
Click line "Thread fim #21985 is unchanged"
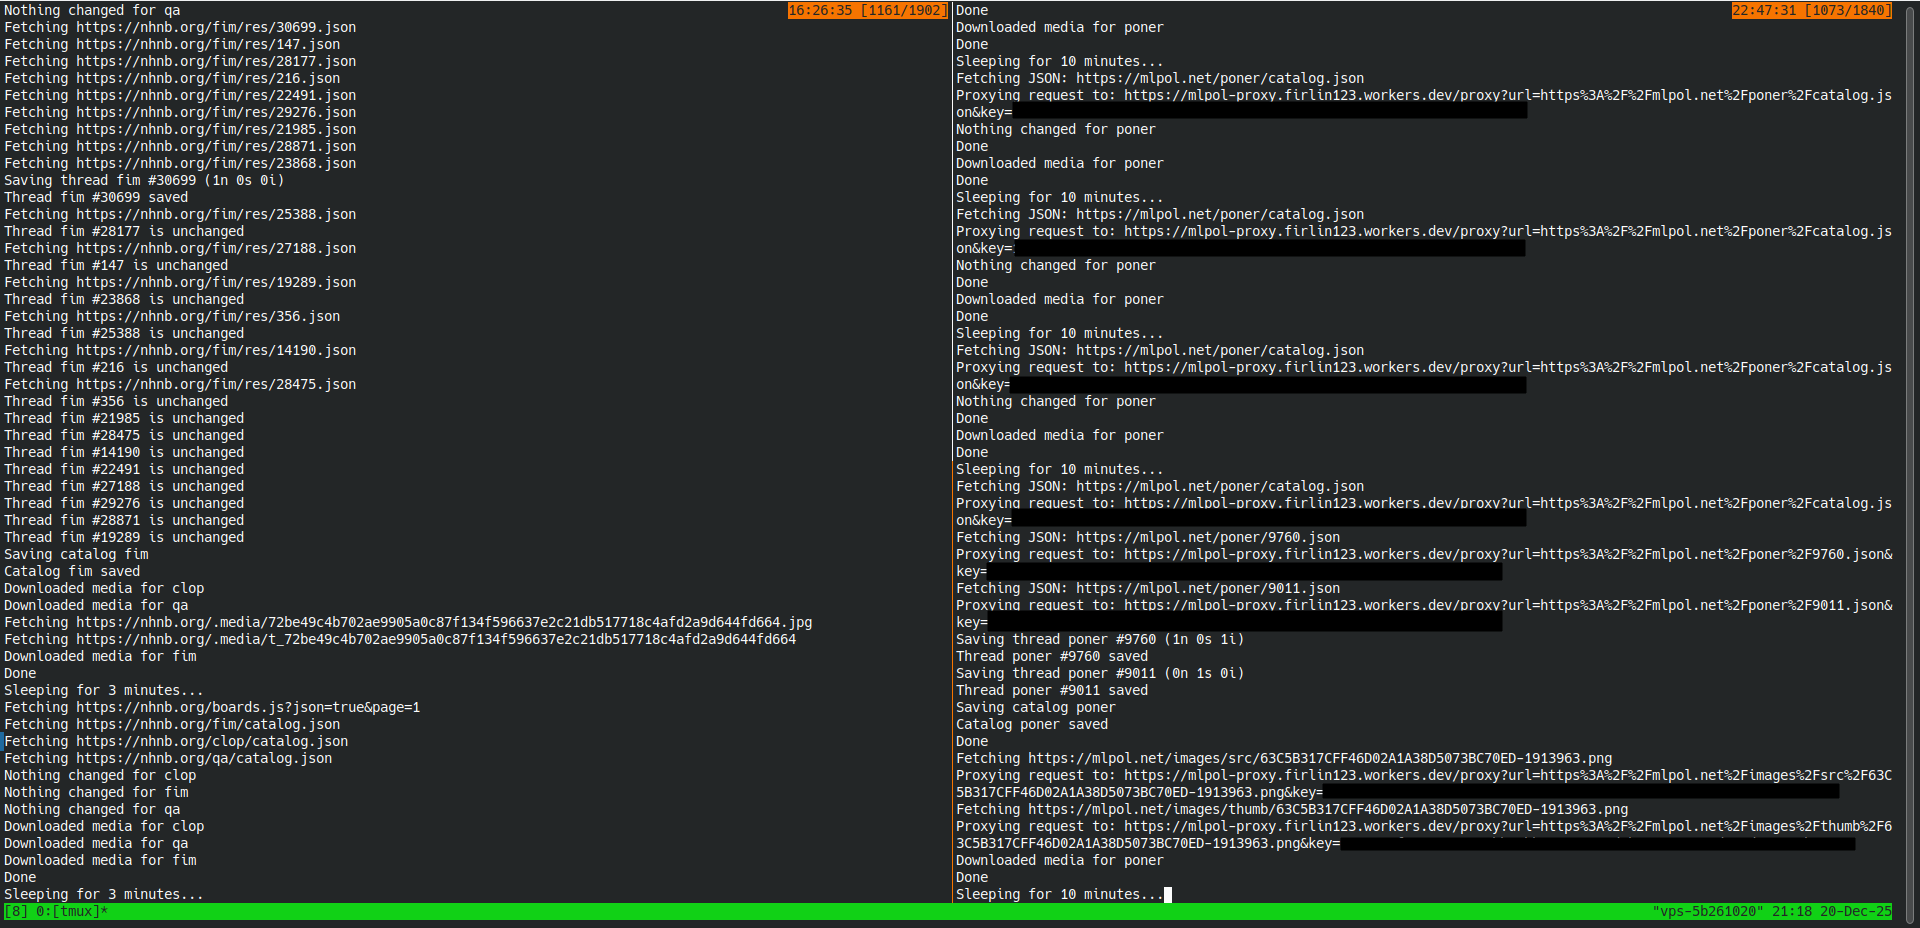(124, 418)
